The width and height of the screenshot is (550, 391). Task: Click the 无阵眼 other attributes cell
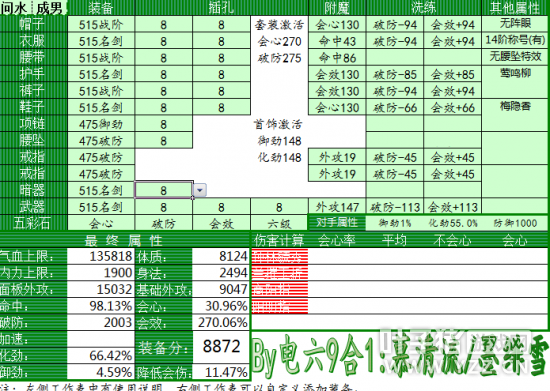click(x=515, y=24)
